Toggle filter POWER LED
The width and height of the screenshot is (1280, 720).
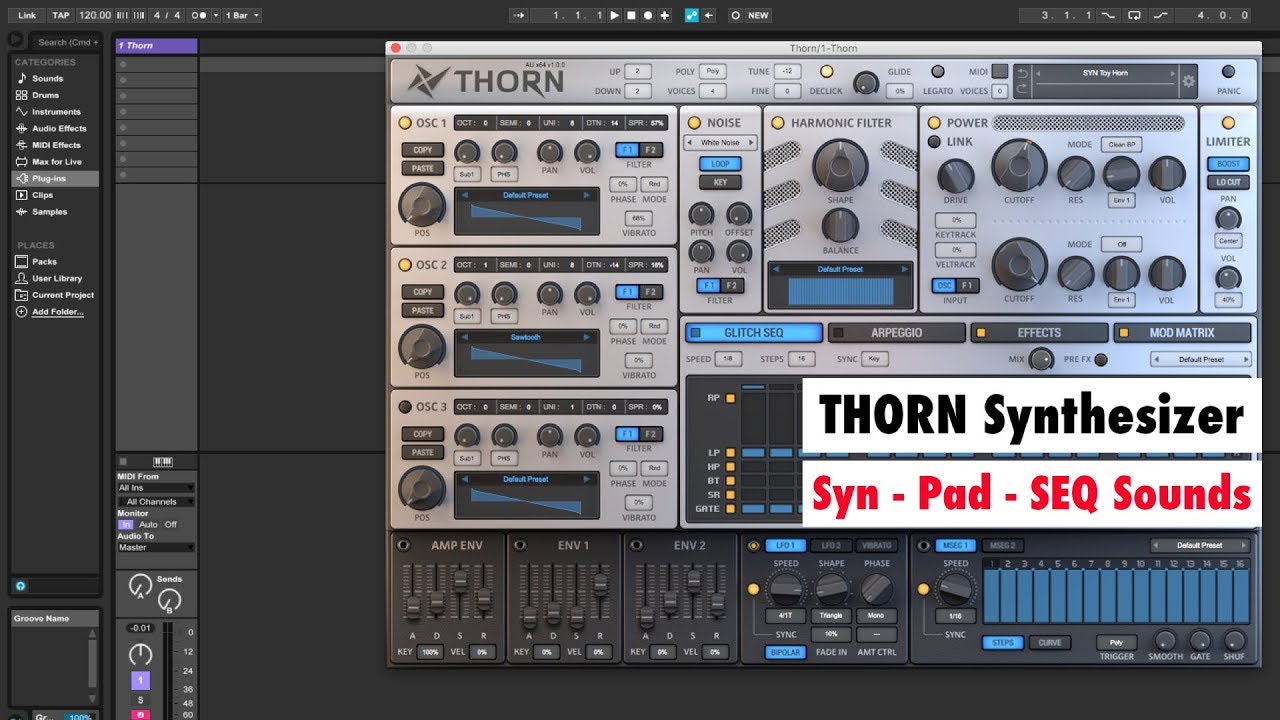[x=934, y=123]
